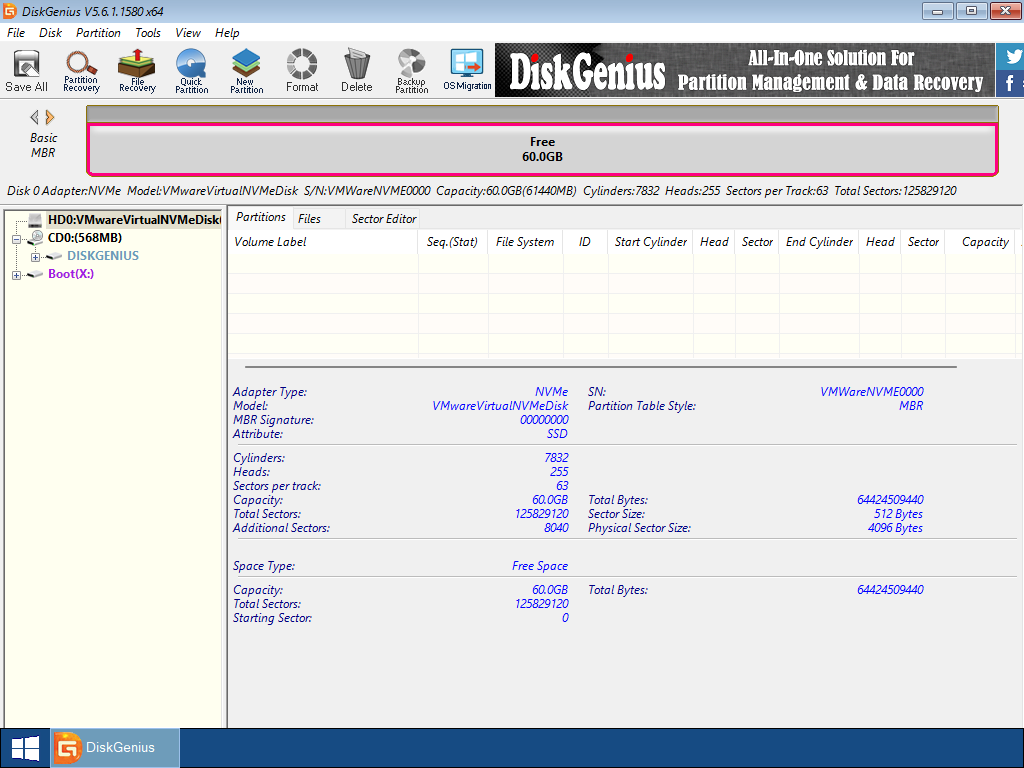Expand the CD0:(568MB) tree node
The width and height of the screenshot is (1024, 768).
tap(16, 238)
